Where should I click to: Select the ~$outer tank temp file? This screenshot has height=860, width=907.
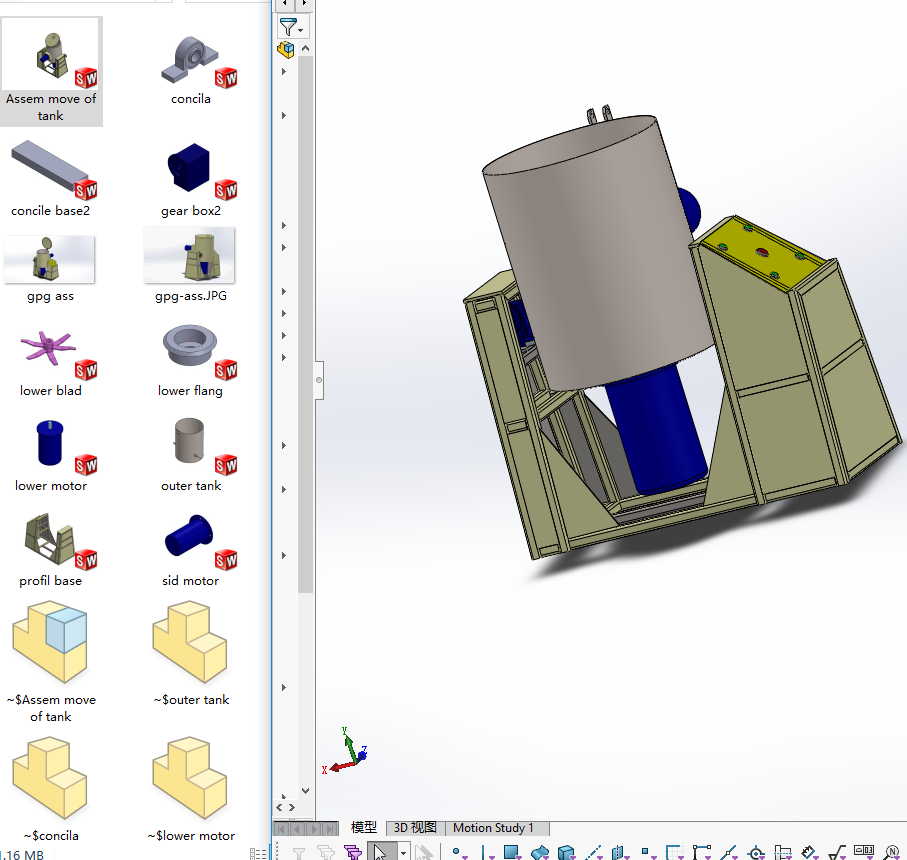[191, 654]
